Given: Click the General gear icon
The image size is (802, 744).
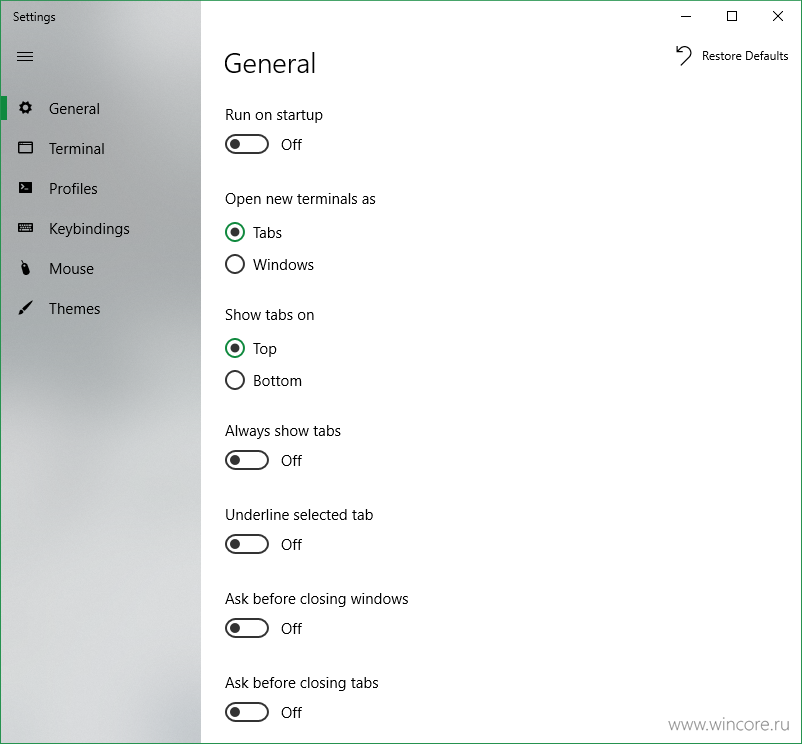Looking at the screenshot, I should pos(26,108).
